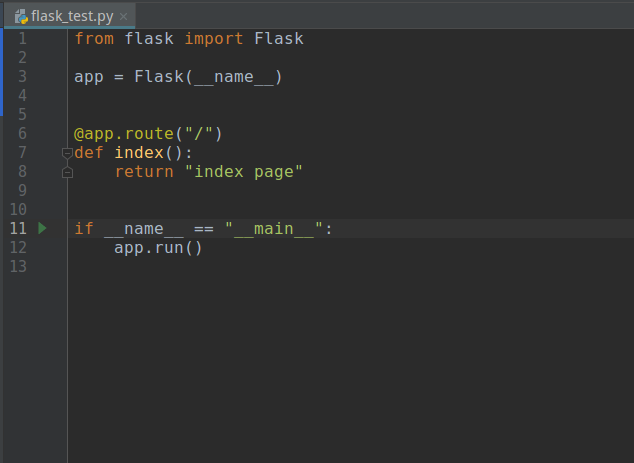Click the "__main__" string on line 11
Screen dimensions: 634x463
[x=274, y=229]
